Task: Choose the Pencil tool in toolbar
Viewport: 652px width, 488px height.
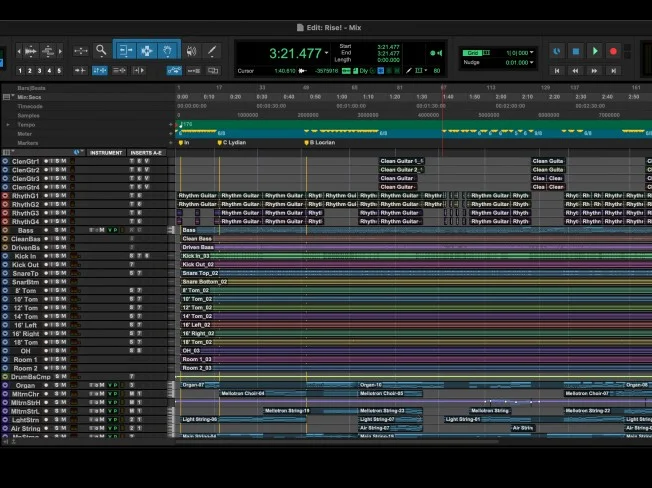Action: tap(212, 51)
